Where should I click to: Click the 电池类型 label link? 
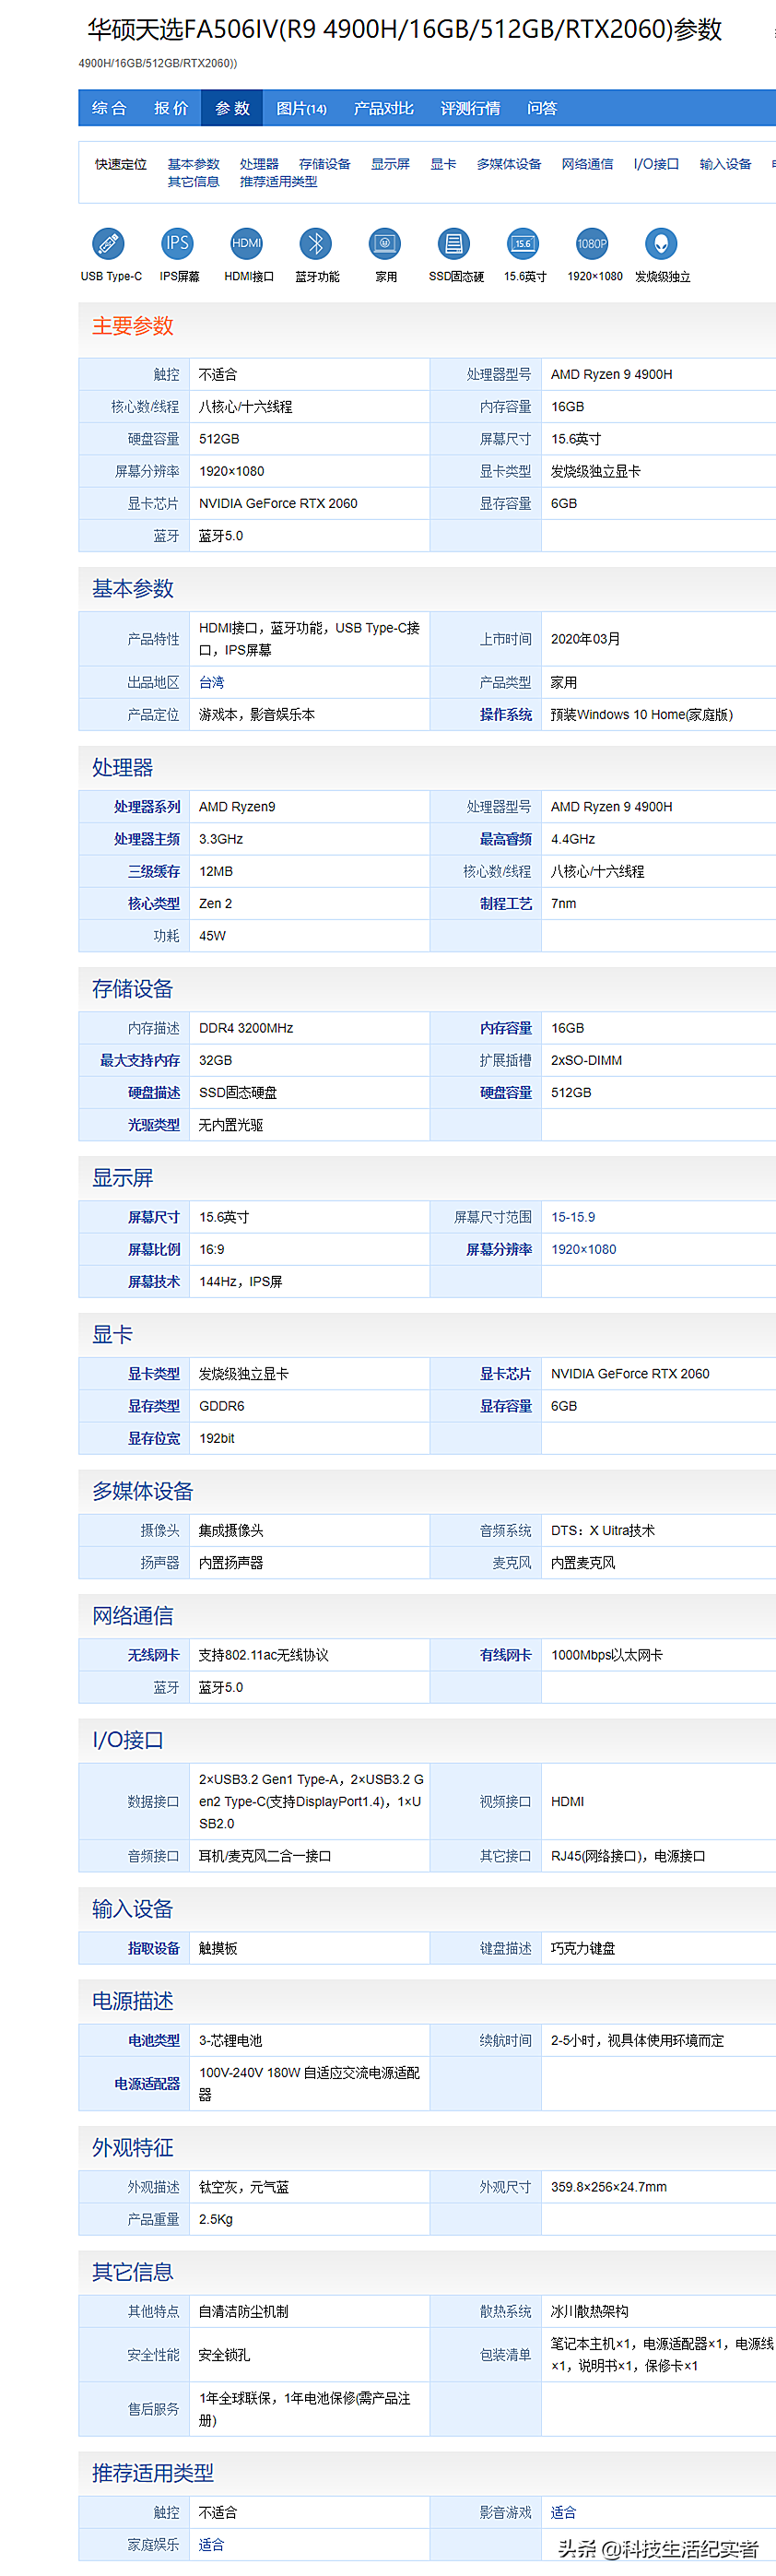point(153,2040)
